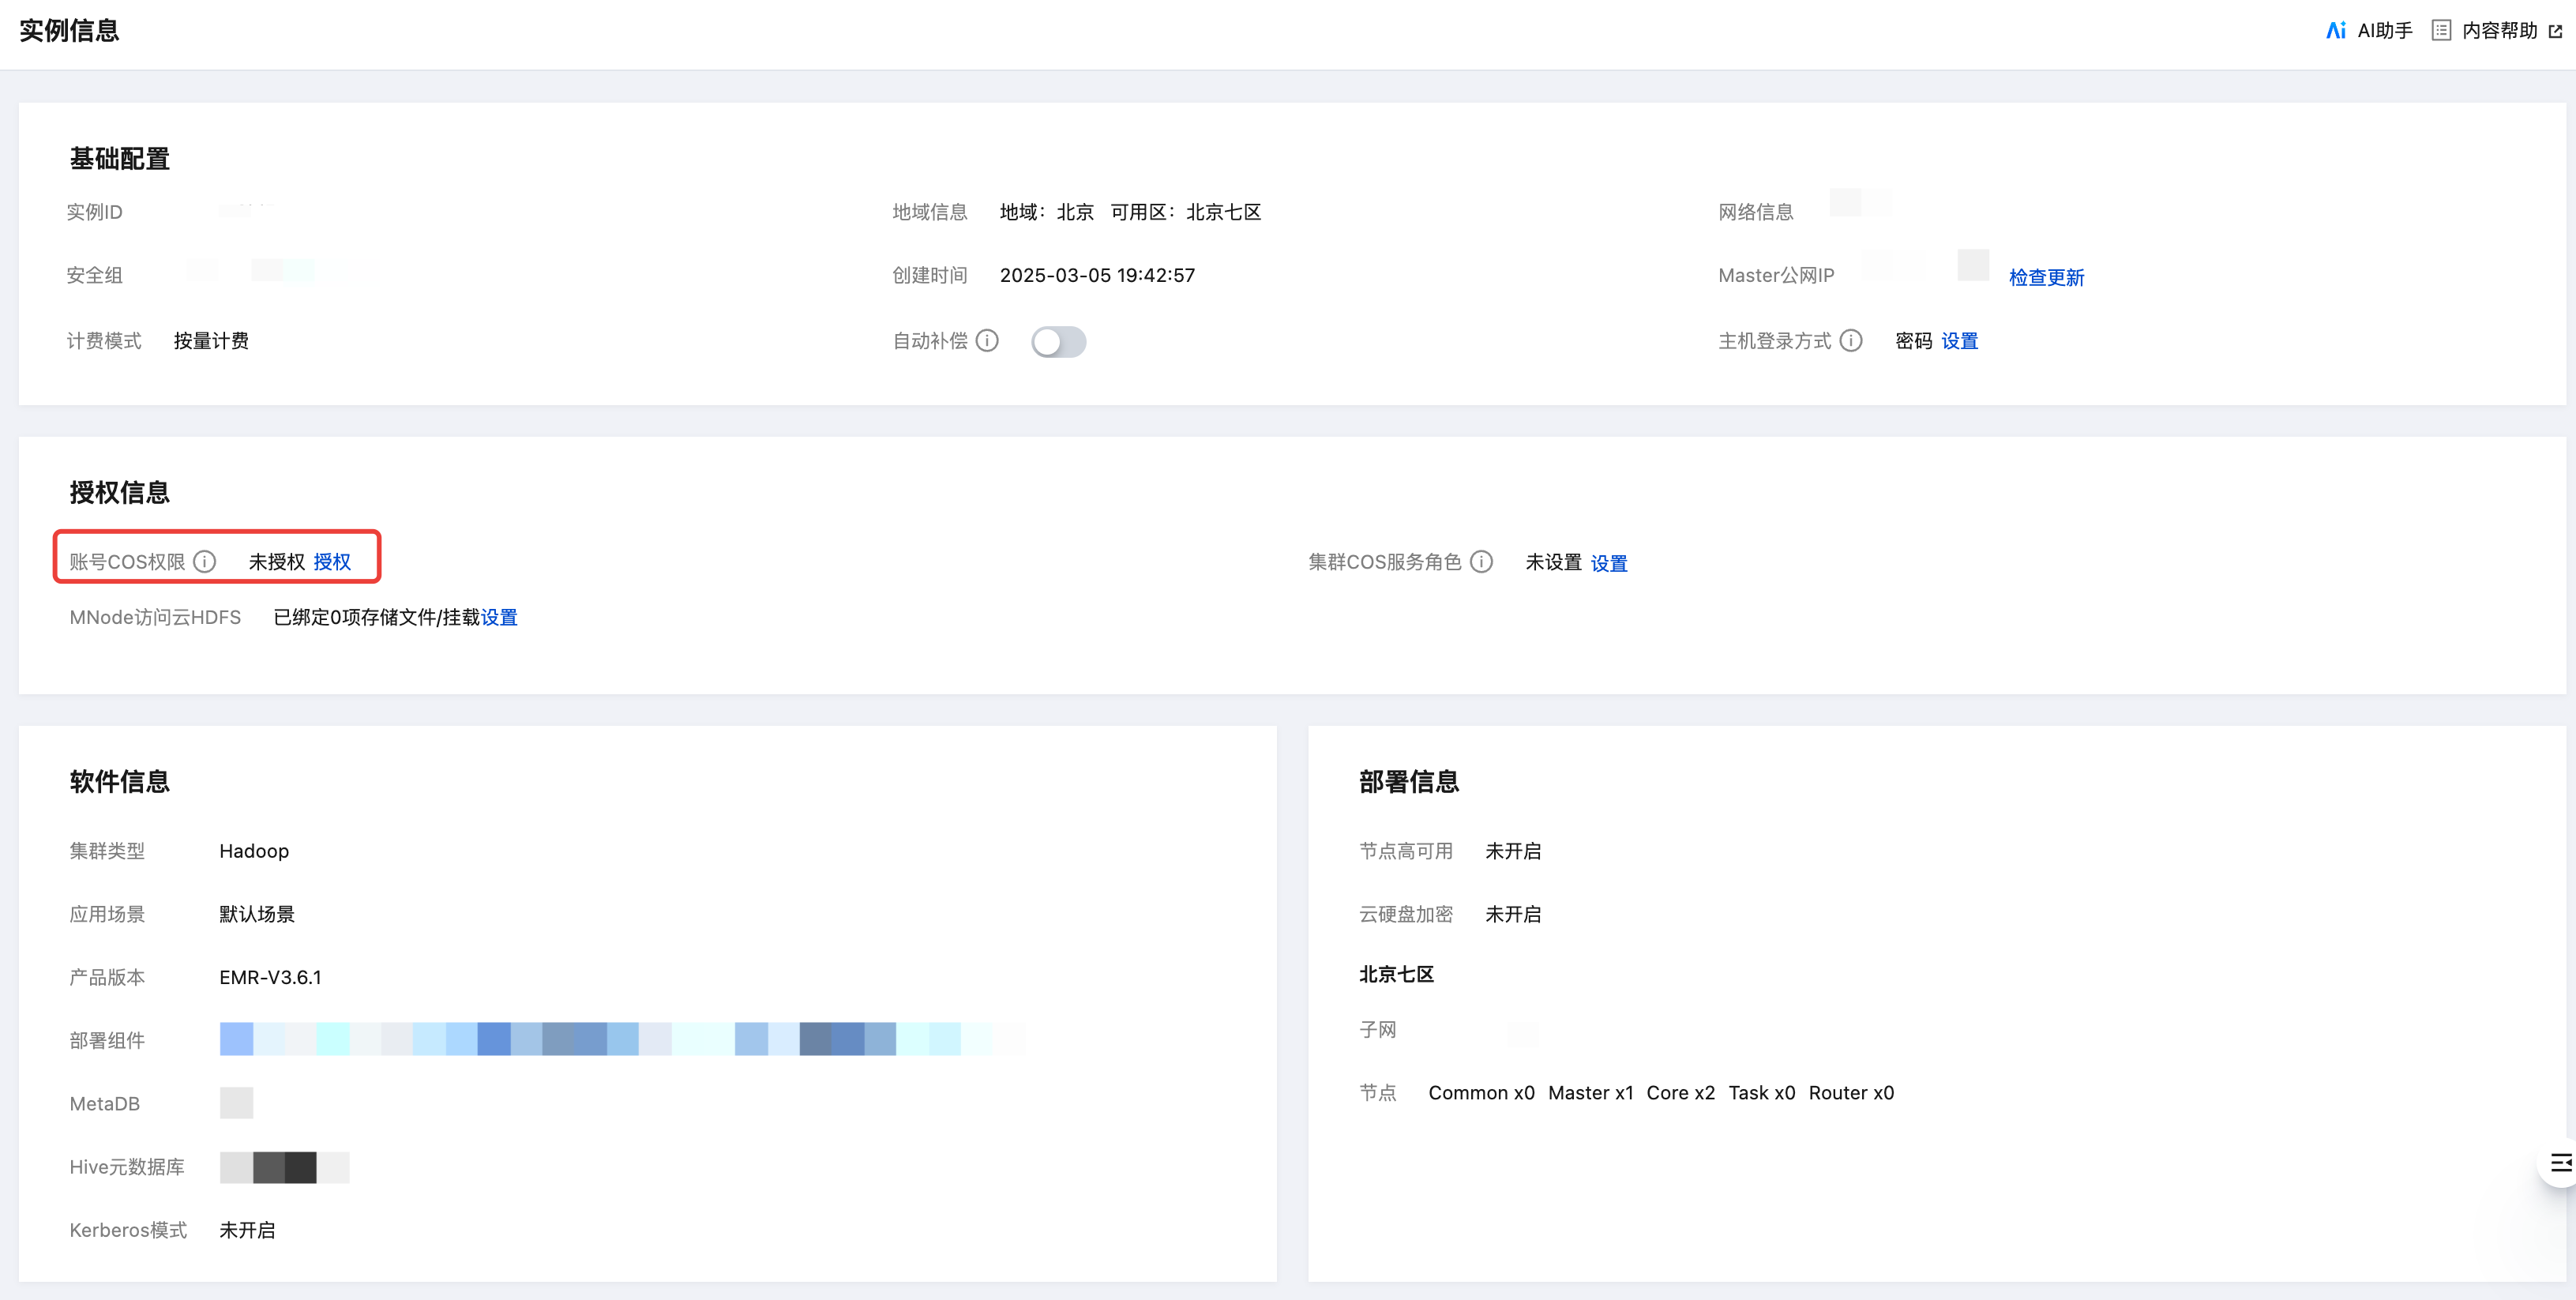Viewport: 2576px width, 1300px height.
Task: Click the 授权 link for COS permission
Action: coord(332,562)
